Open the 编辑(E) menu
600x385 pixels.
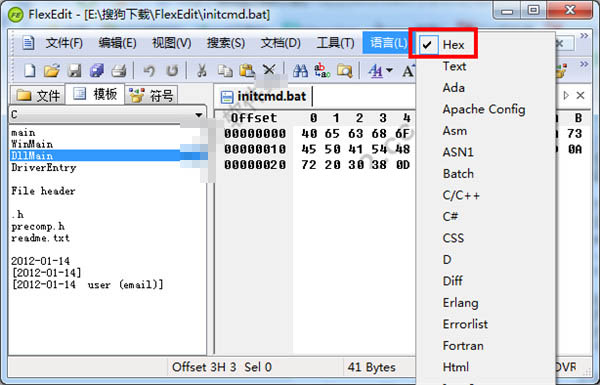click(117, 43)
